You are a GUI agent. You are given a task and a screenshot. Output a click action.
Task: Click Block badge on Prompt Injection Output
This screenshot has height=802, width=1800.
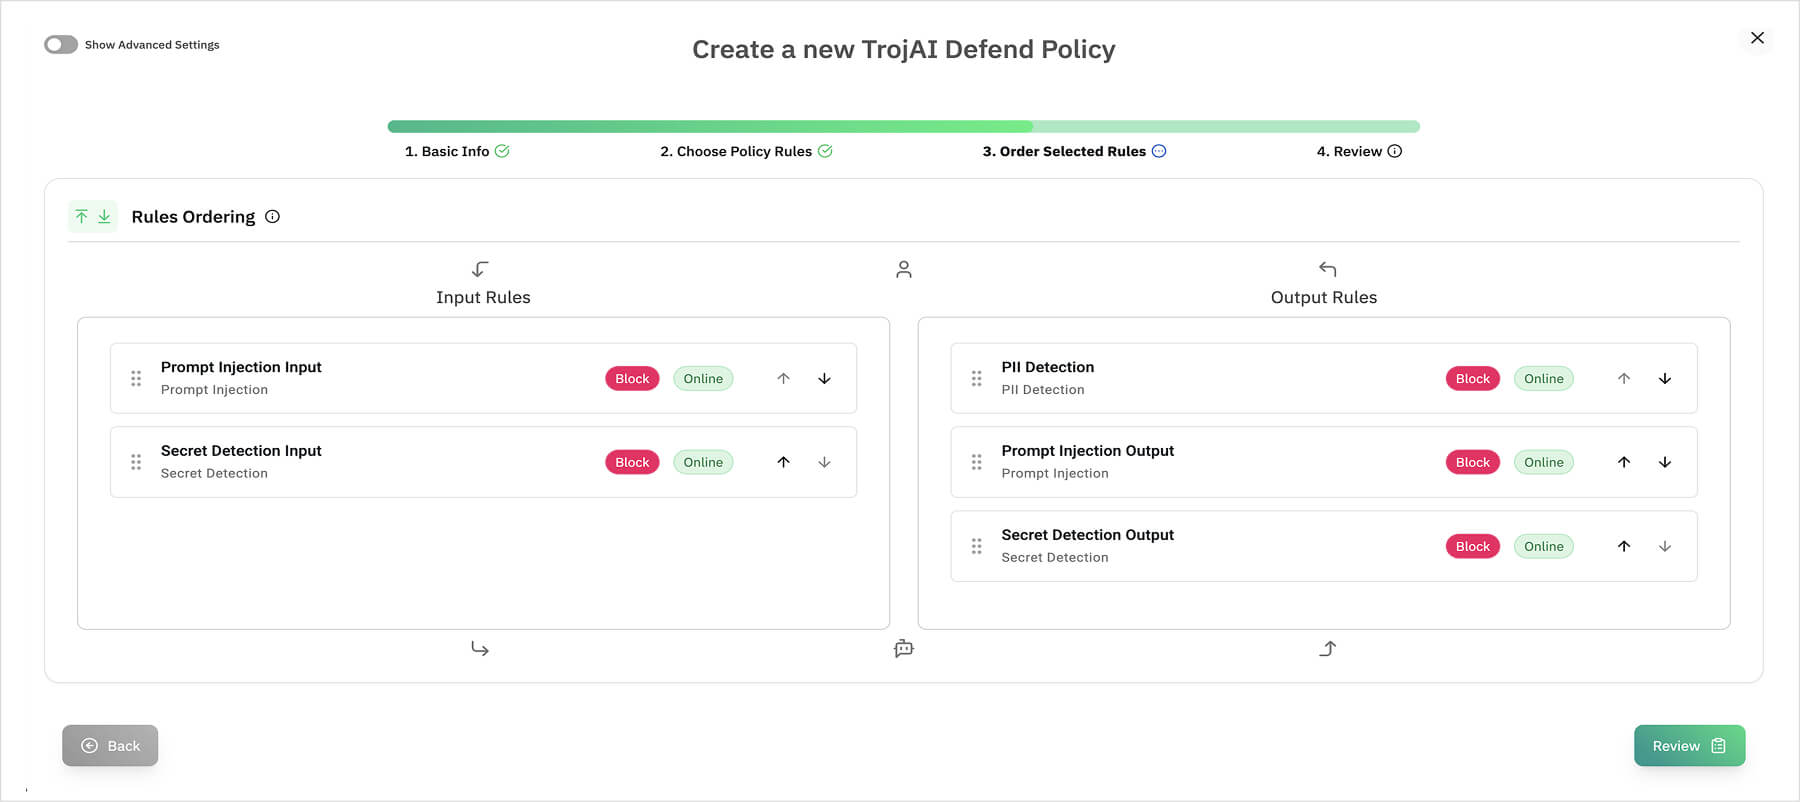1473,462
